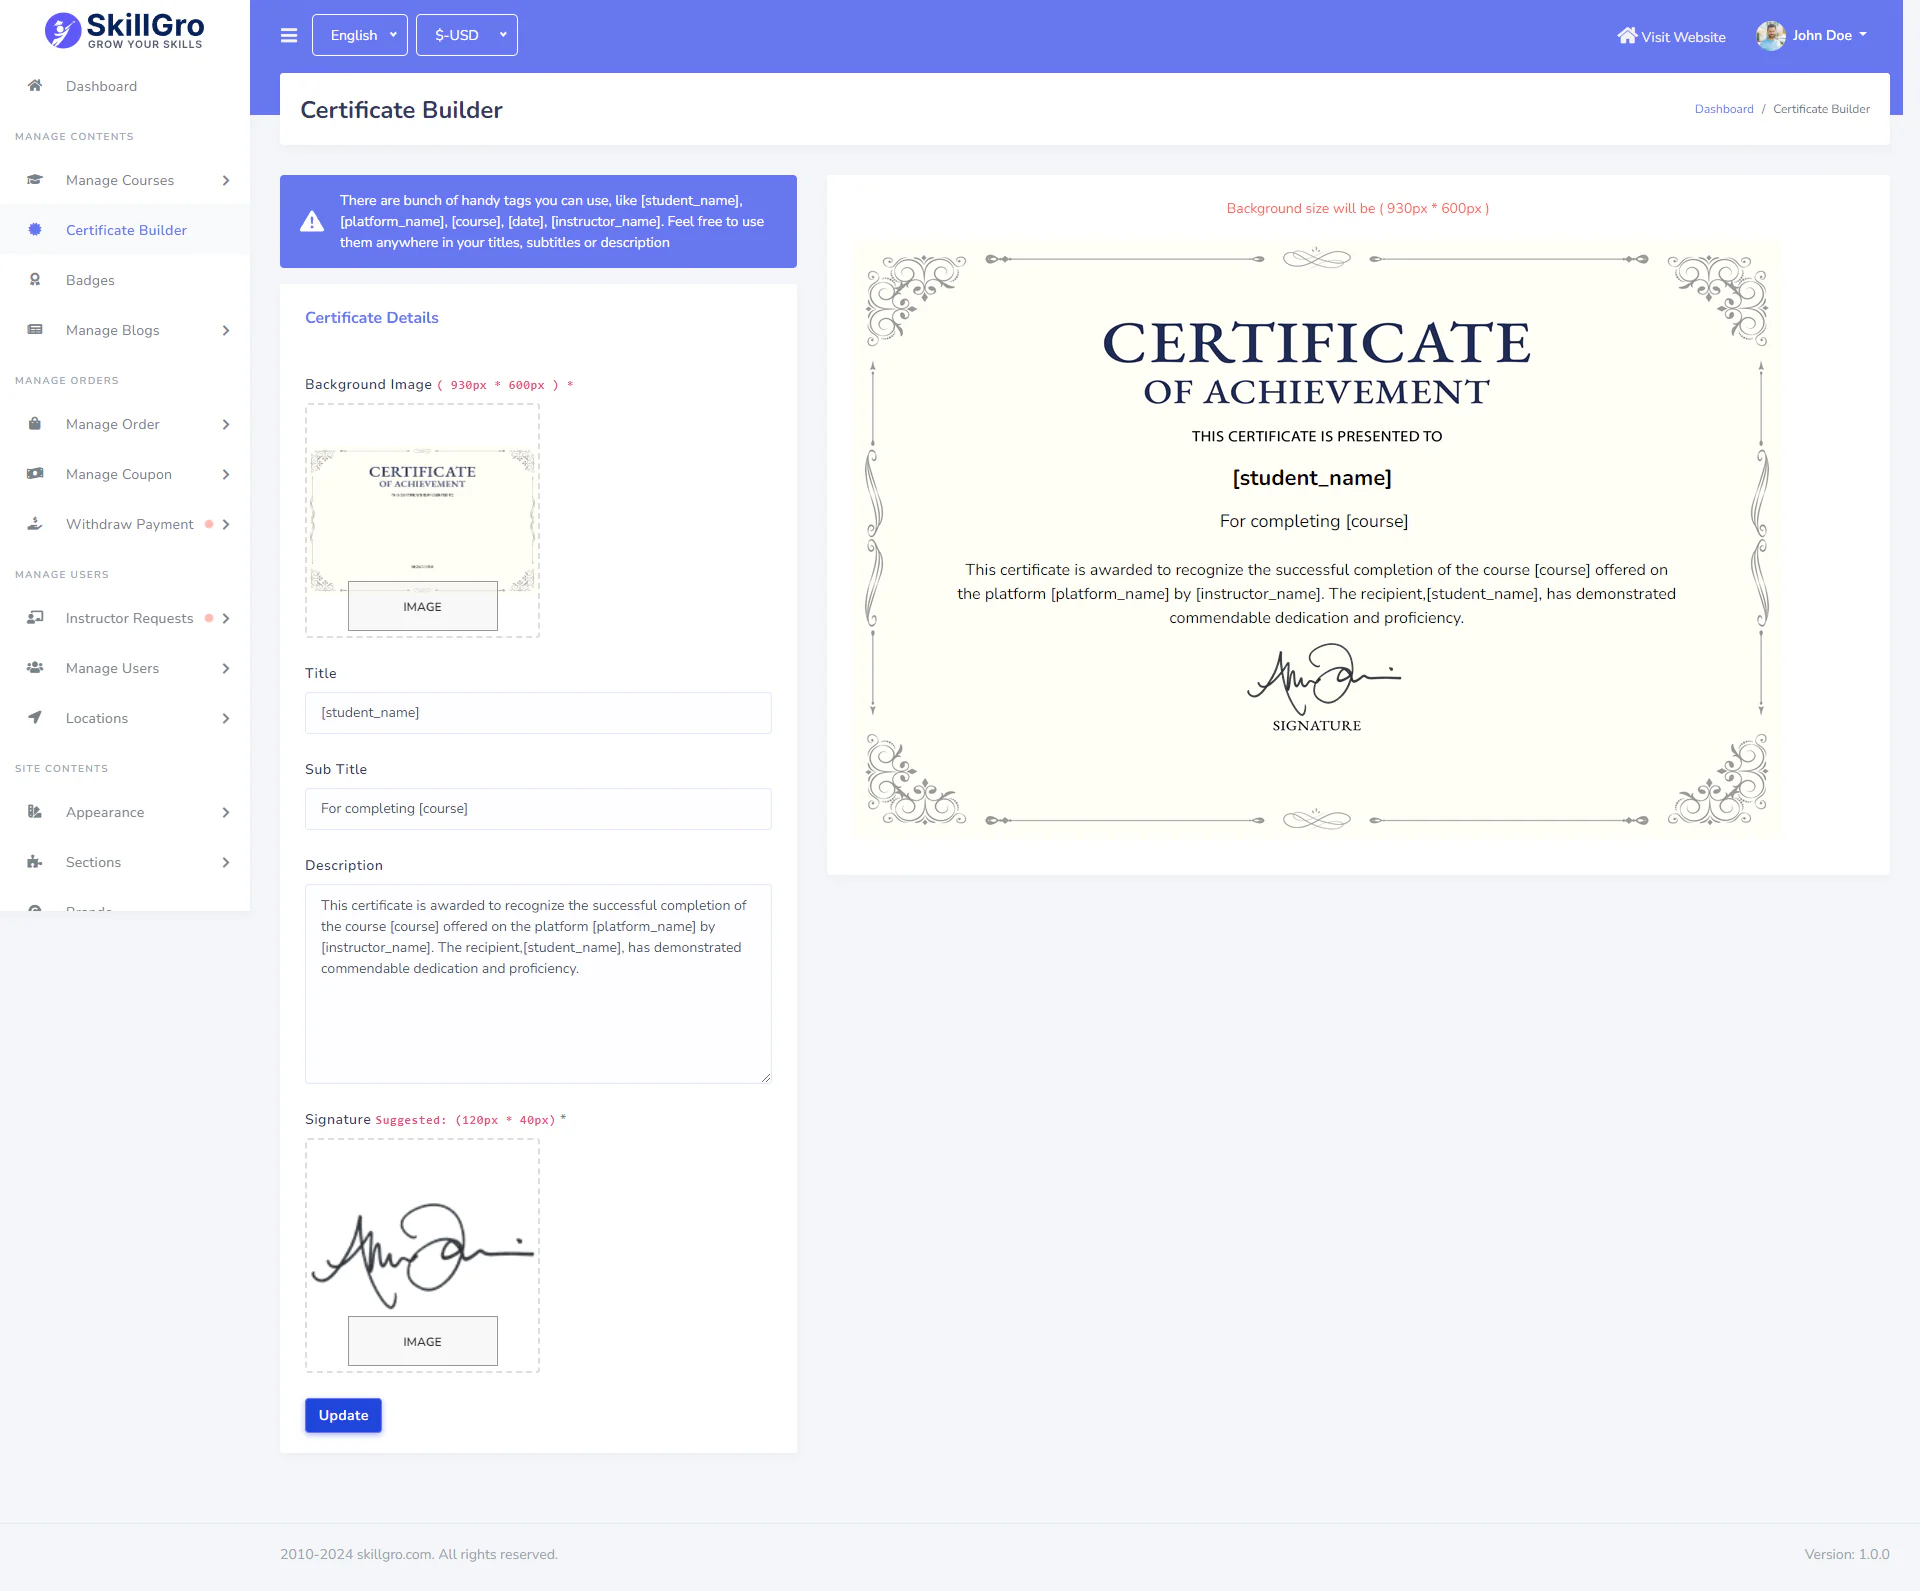
Task: Click the Badges award icon
Action: pos(35,280)
